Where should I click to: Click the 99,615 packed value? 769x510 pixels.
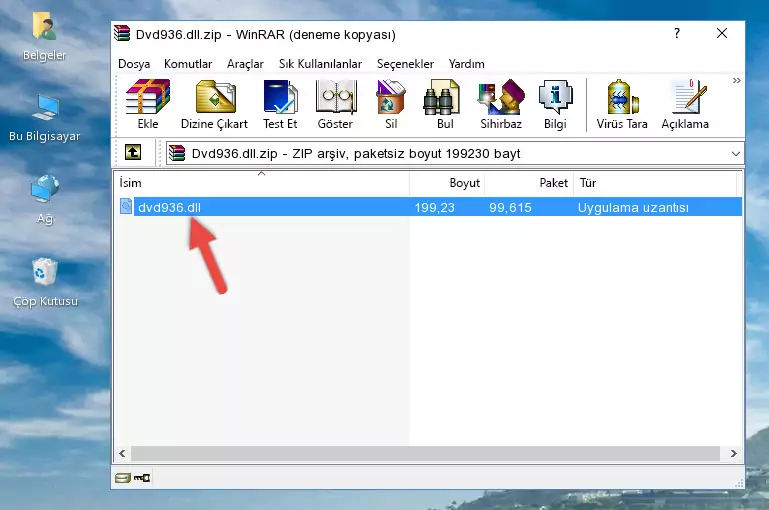(510, 207)
